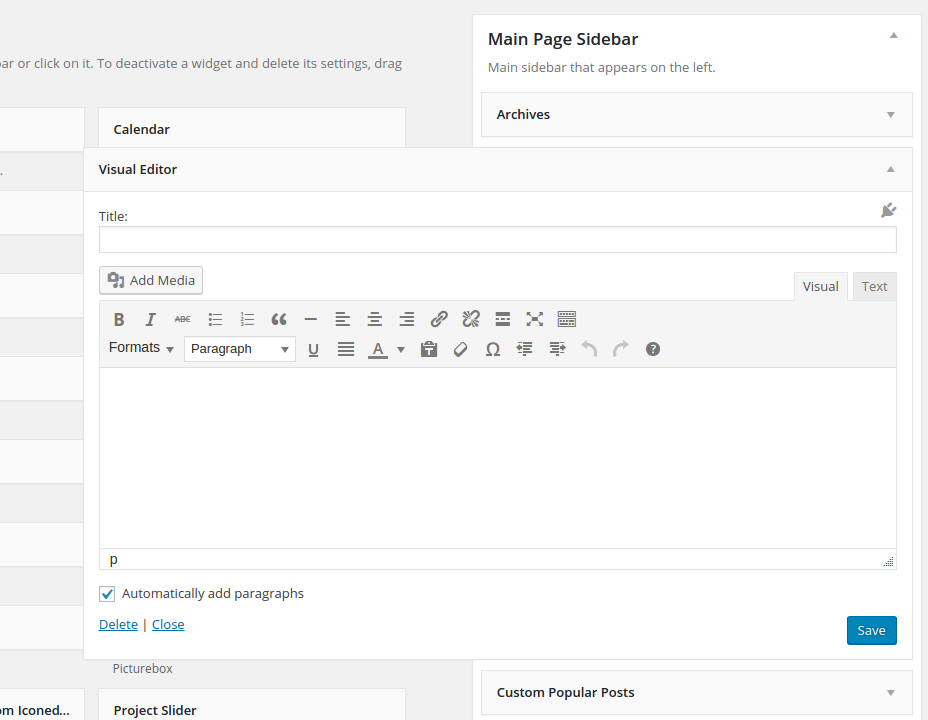Viewport: 928px width, 720px height.
Task: Insert a special character (omega)
Action: pos(493,349)
